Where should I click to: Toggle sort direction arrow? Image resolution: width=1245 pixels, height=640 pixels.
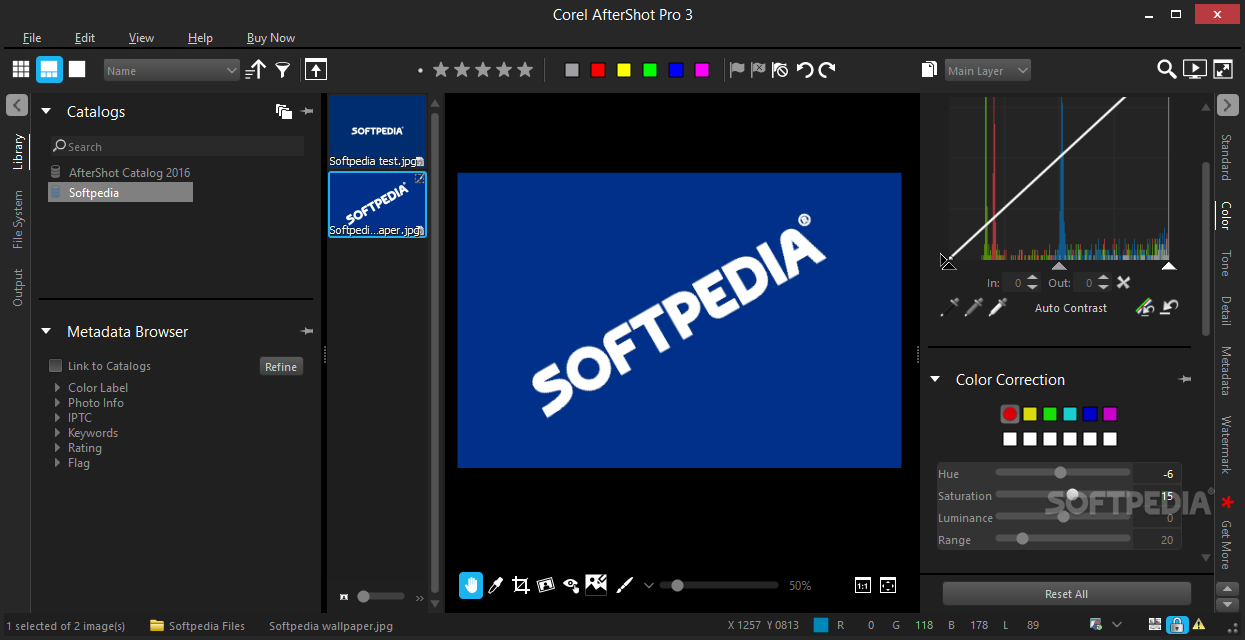pyautogui.click(x=256, y=70)
